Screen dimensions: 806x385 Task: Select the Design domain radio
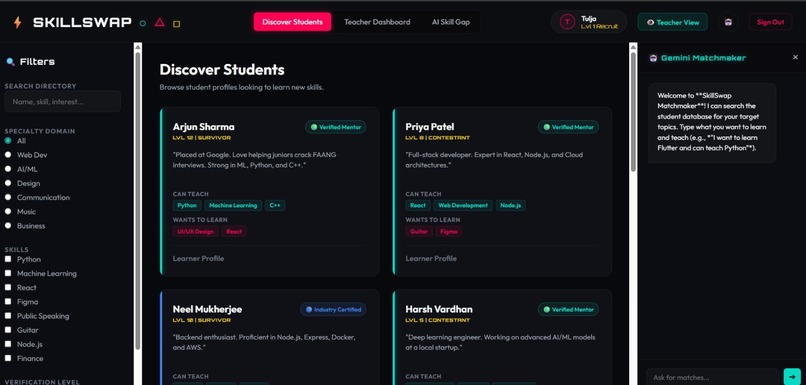[x=8, y=183]
